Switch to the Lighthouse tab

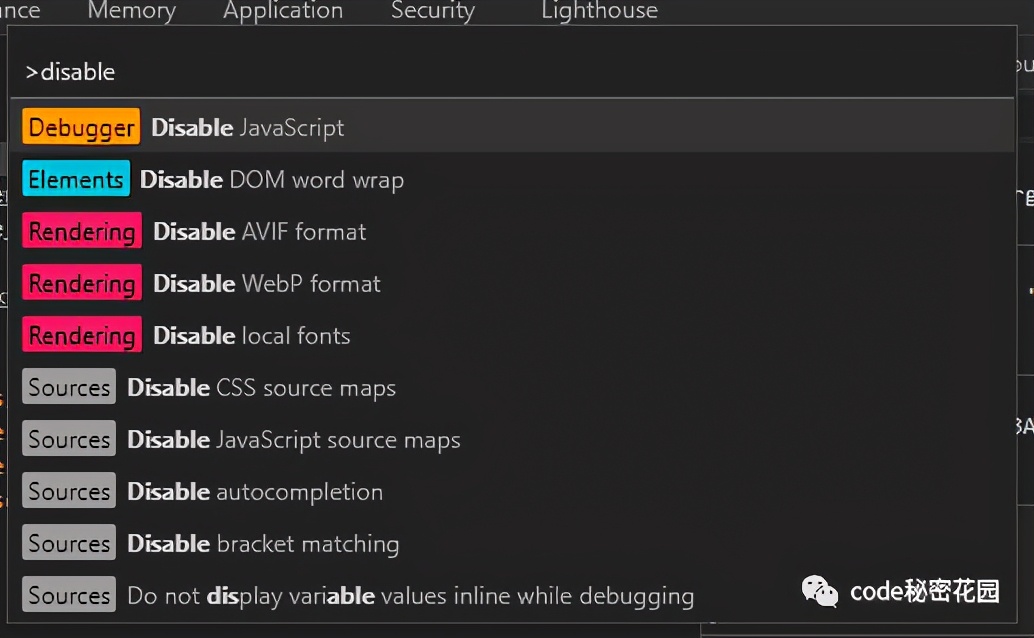[x=598, y=11]
